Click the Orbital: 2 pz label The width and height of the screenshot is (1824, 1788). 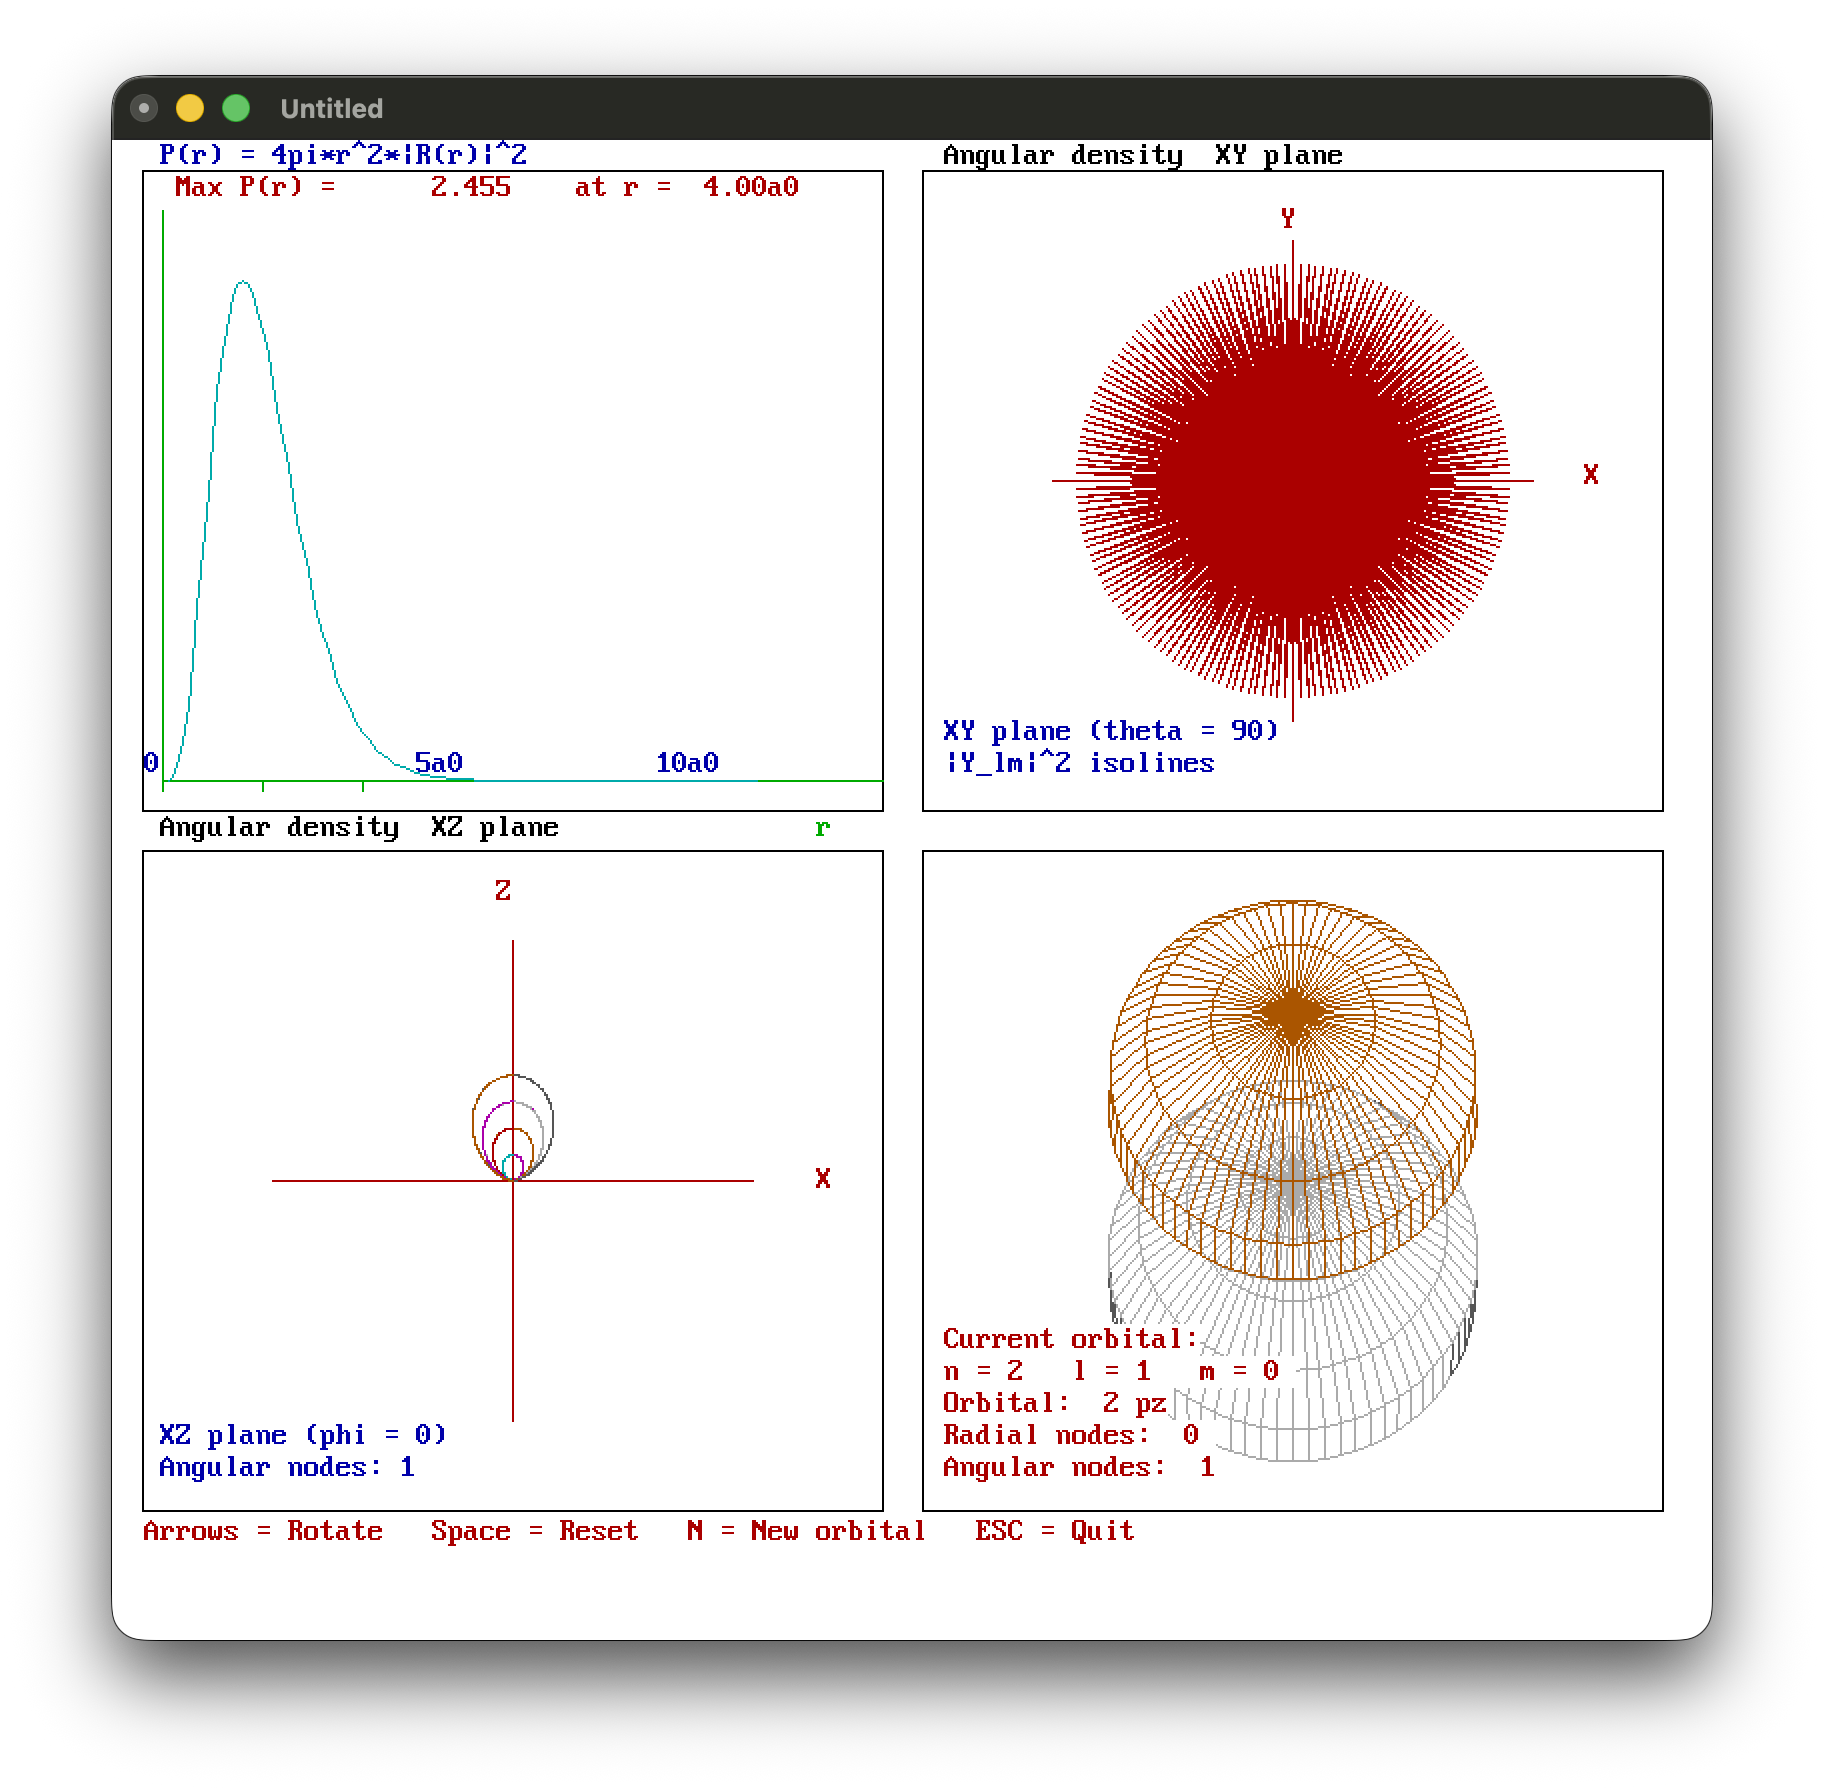1054,1403
